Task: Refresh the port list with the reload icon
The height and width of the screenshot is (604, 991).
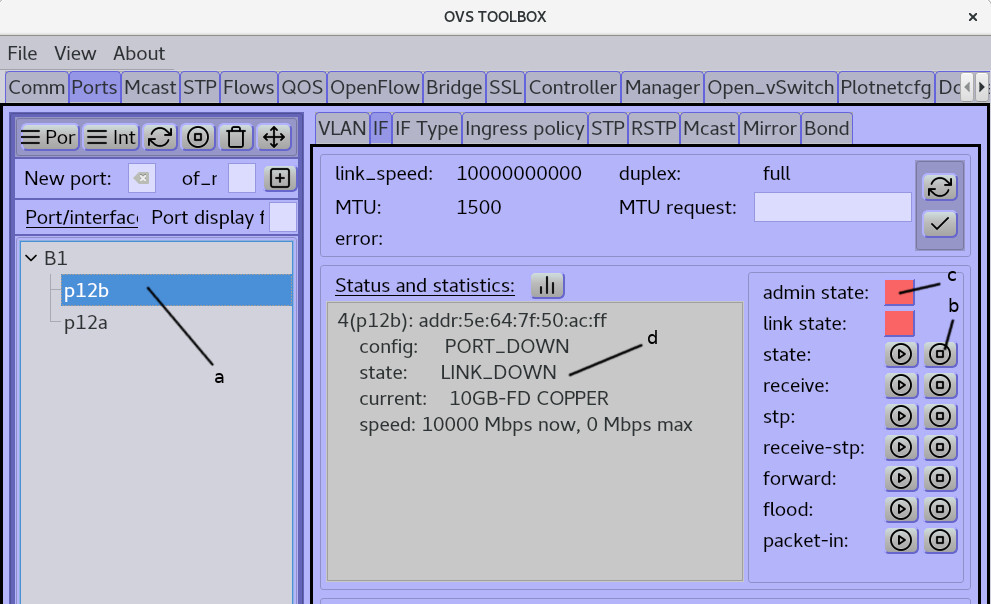Action: coord(160,137)
